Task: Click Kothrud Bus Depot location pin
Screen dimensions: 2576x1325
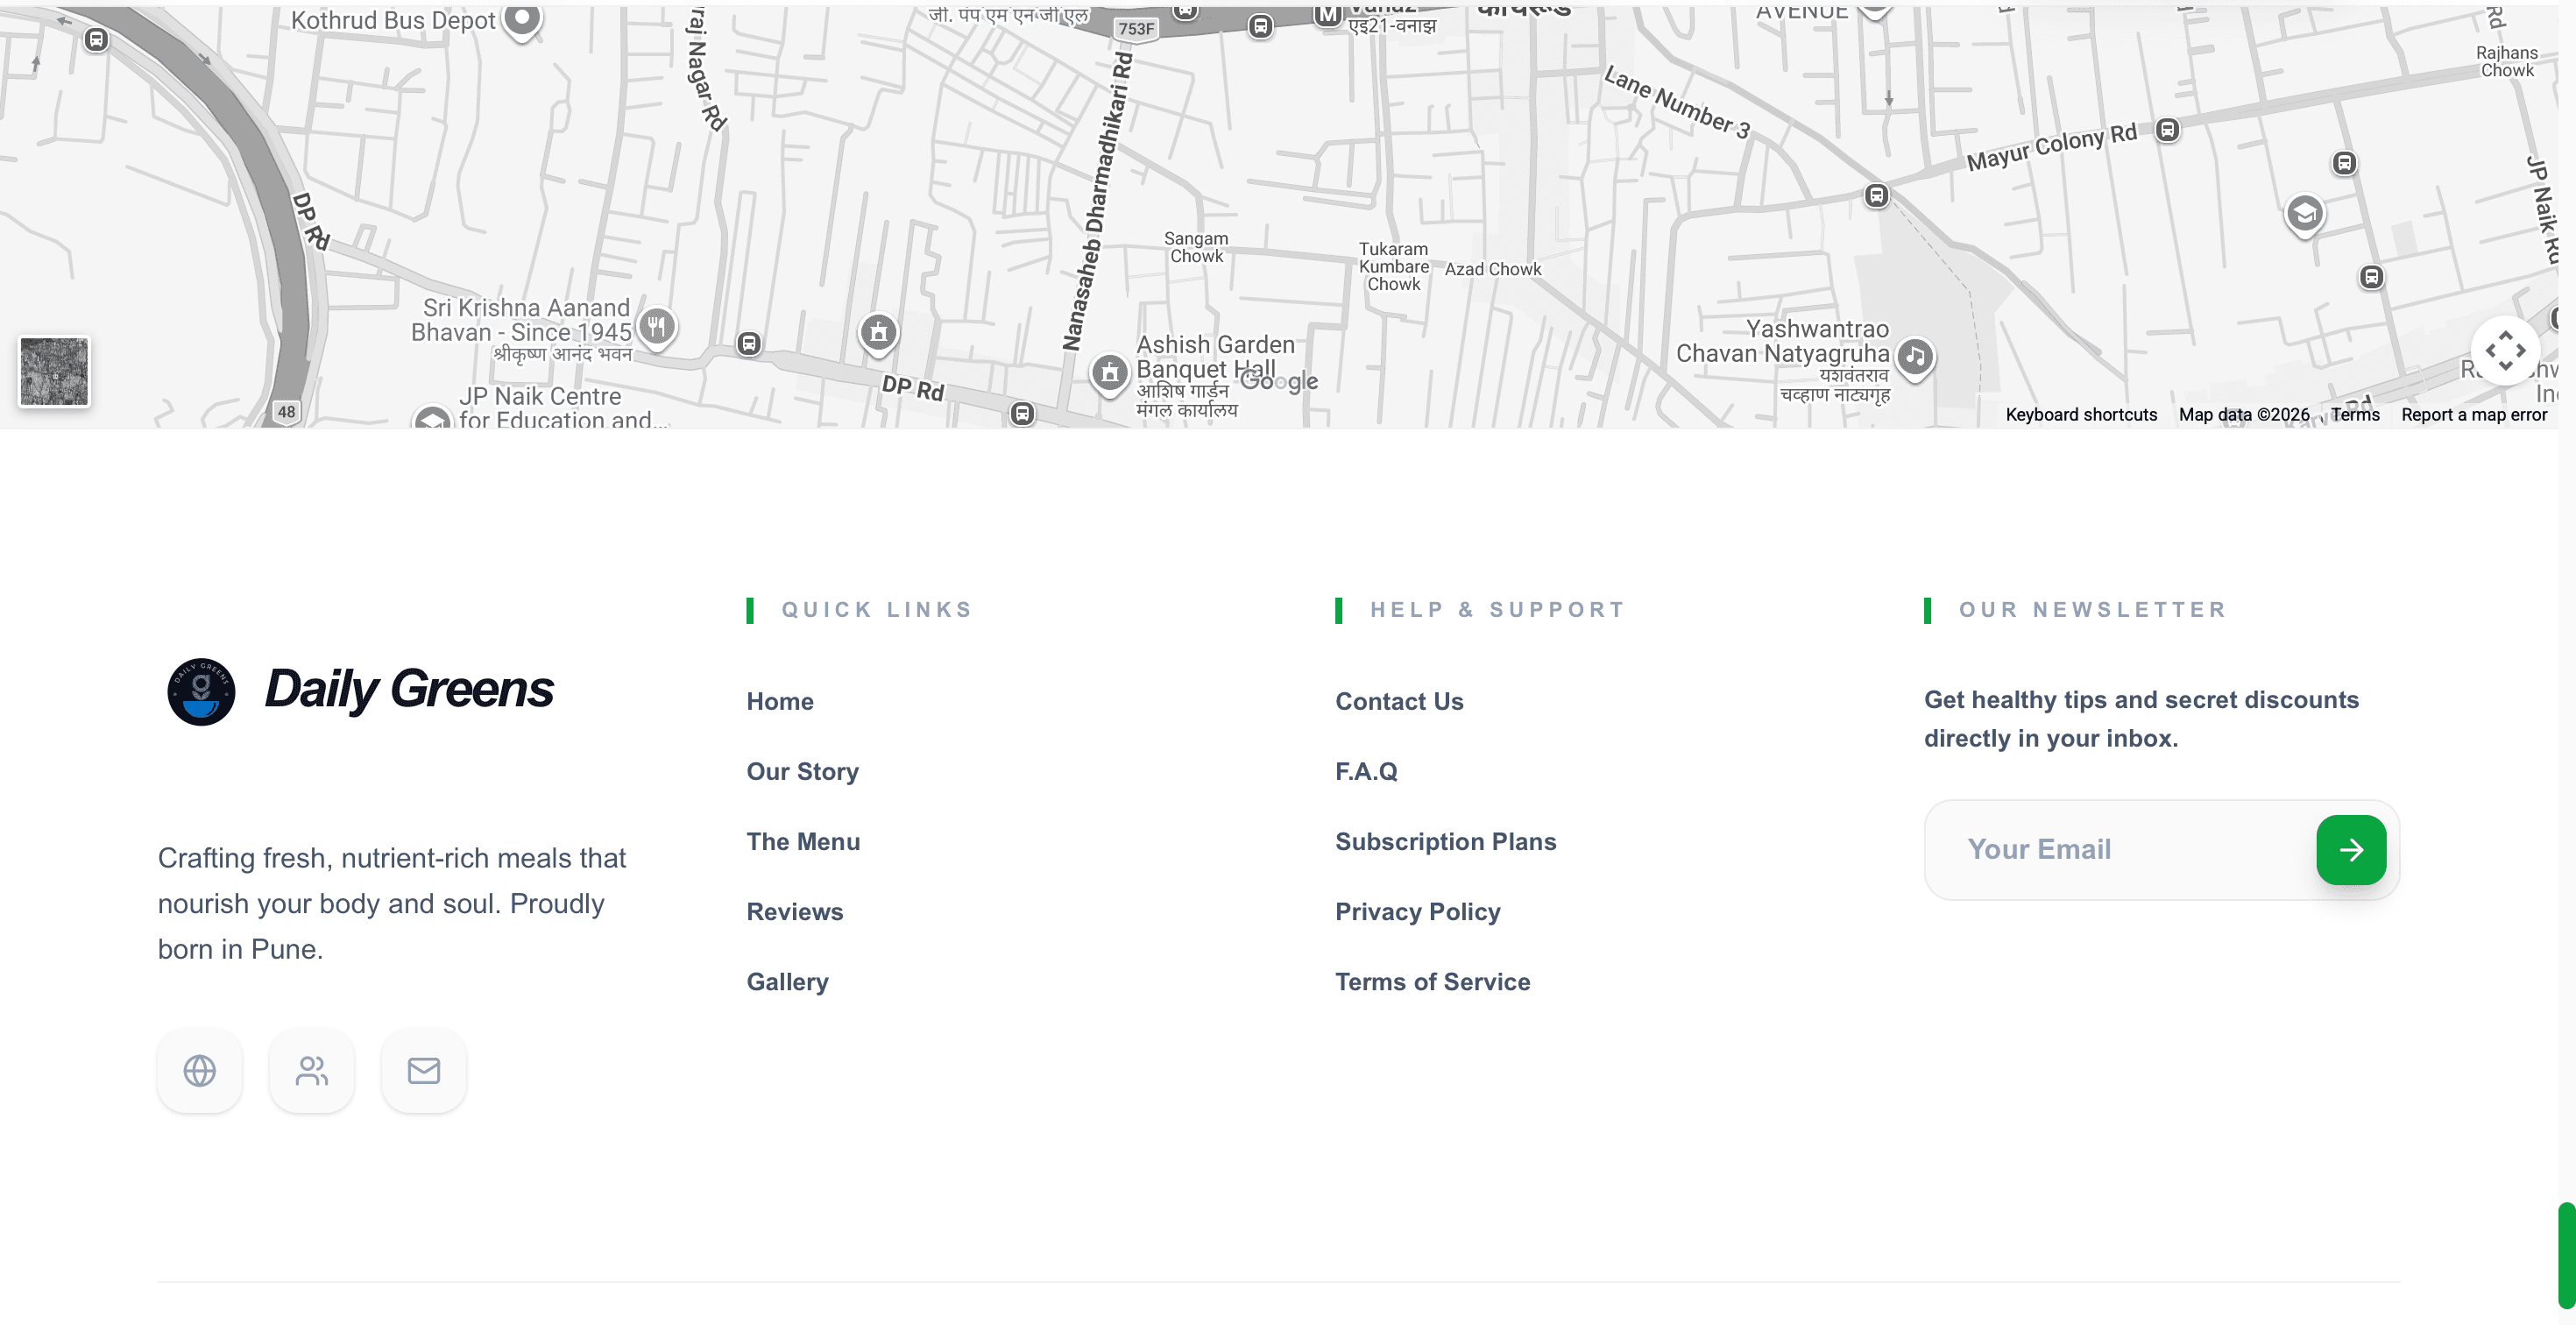Action: coord(522,18)
